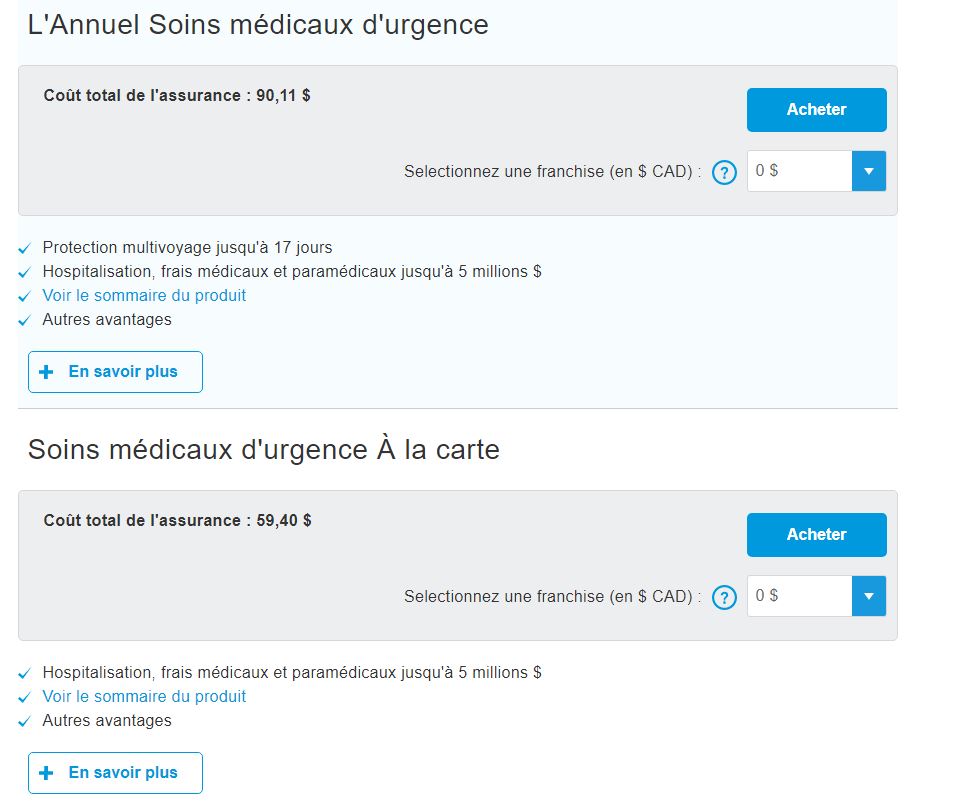
Task: Click the plus icon on À la carte "En savoir plus"
Action: (x=45, y=772)
